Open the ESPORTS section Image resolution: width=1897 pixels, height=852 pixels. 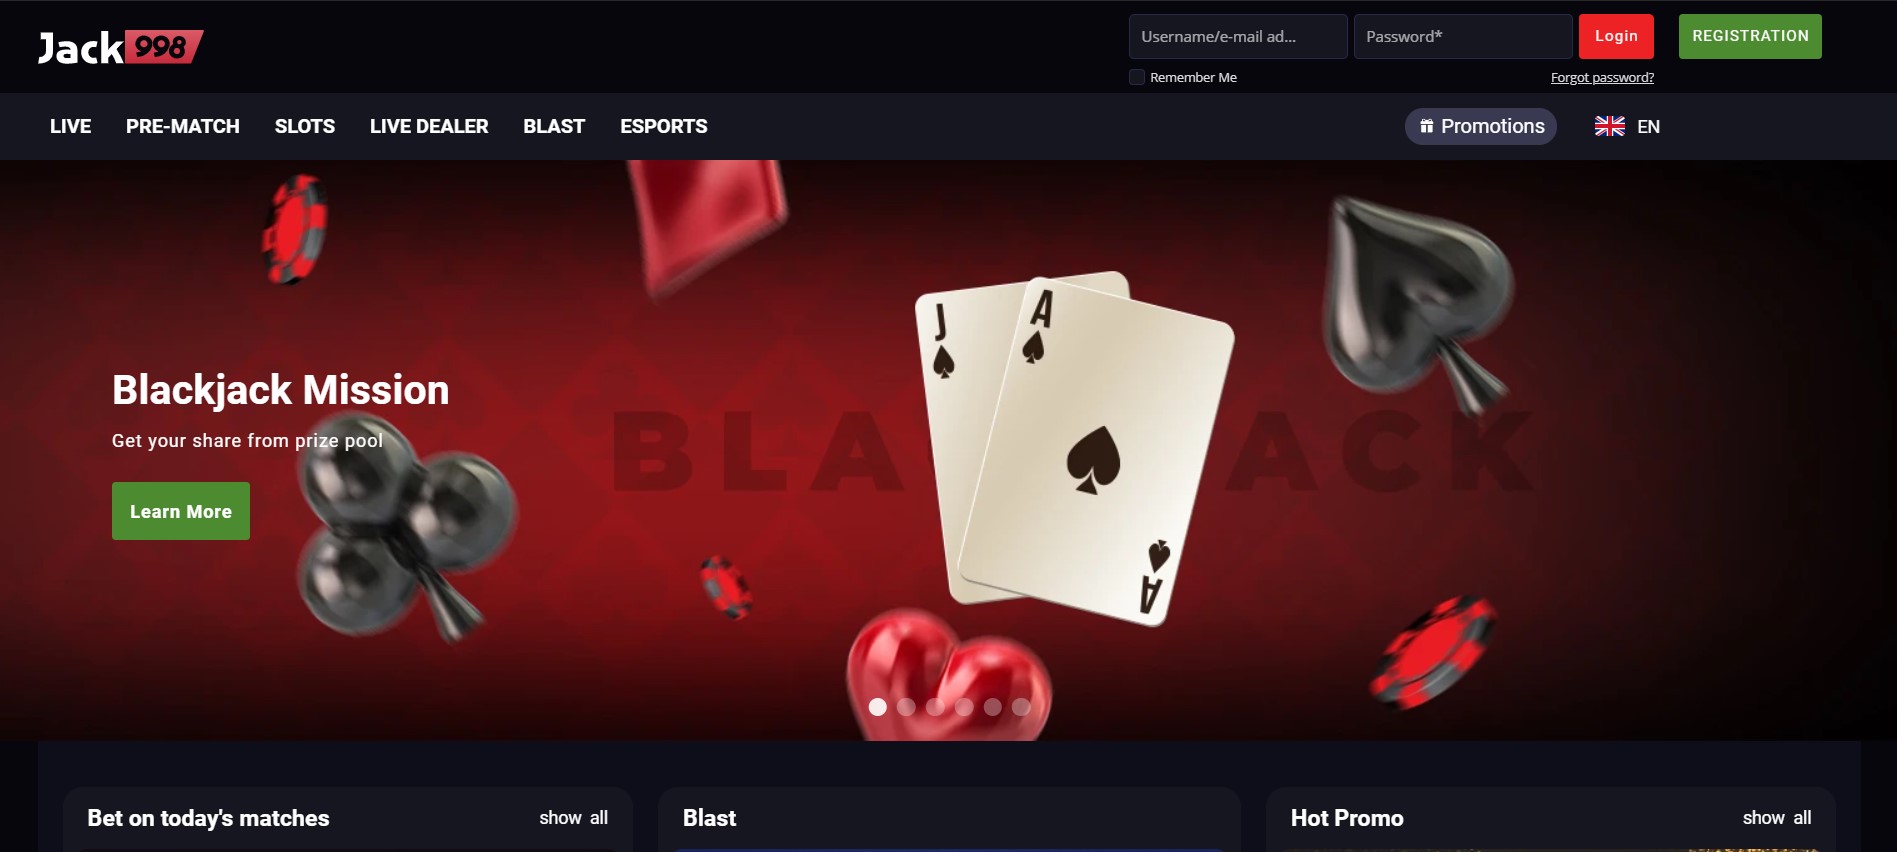coord(663,126)
